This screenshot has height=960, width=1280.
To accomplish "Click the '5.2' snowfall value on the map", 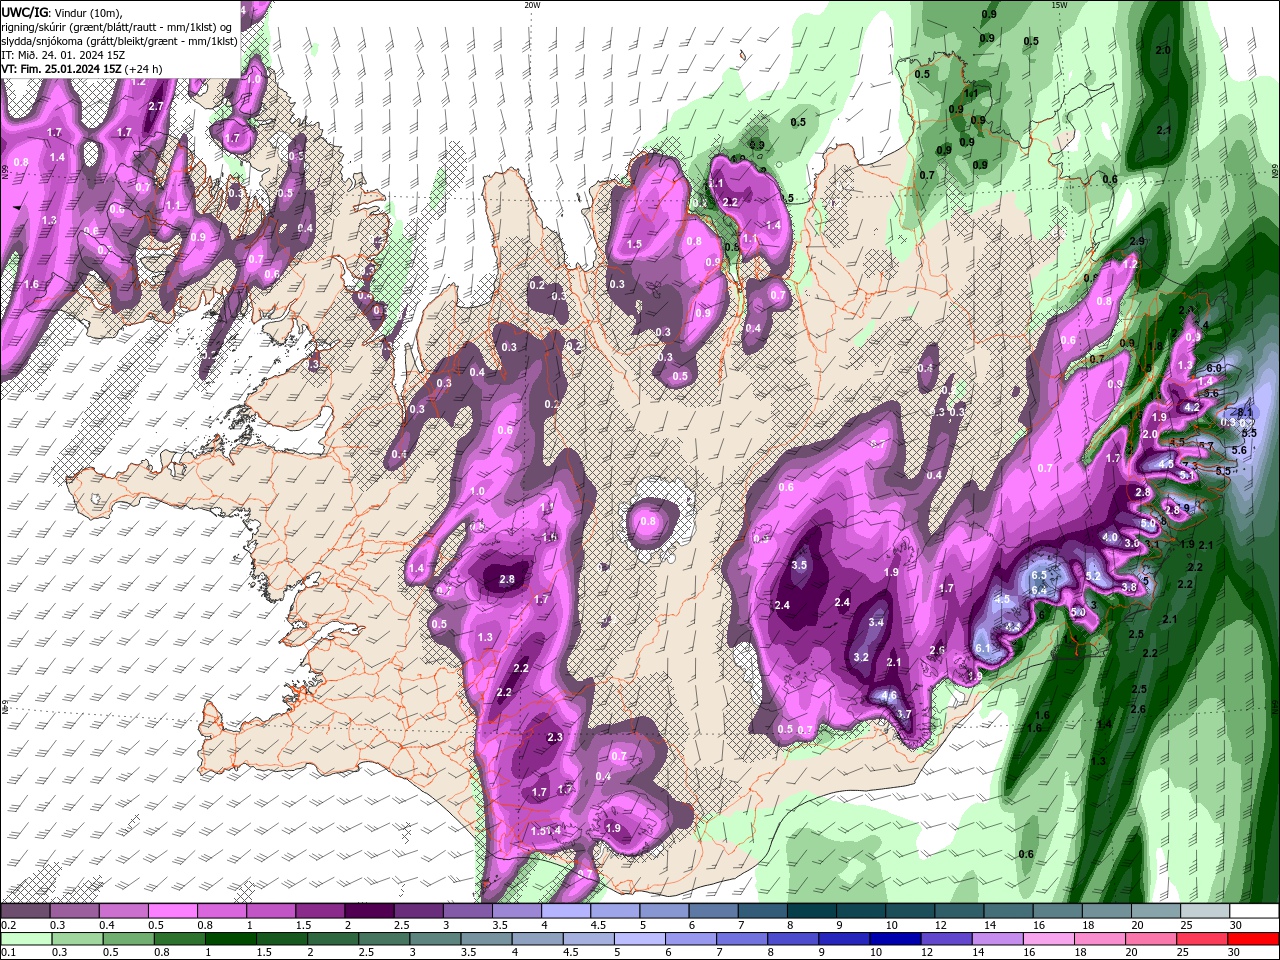I will (1092, 576).
